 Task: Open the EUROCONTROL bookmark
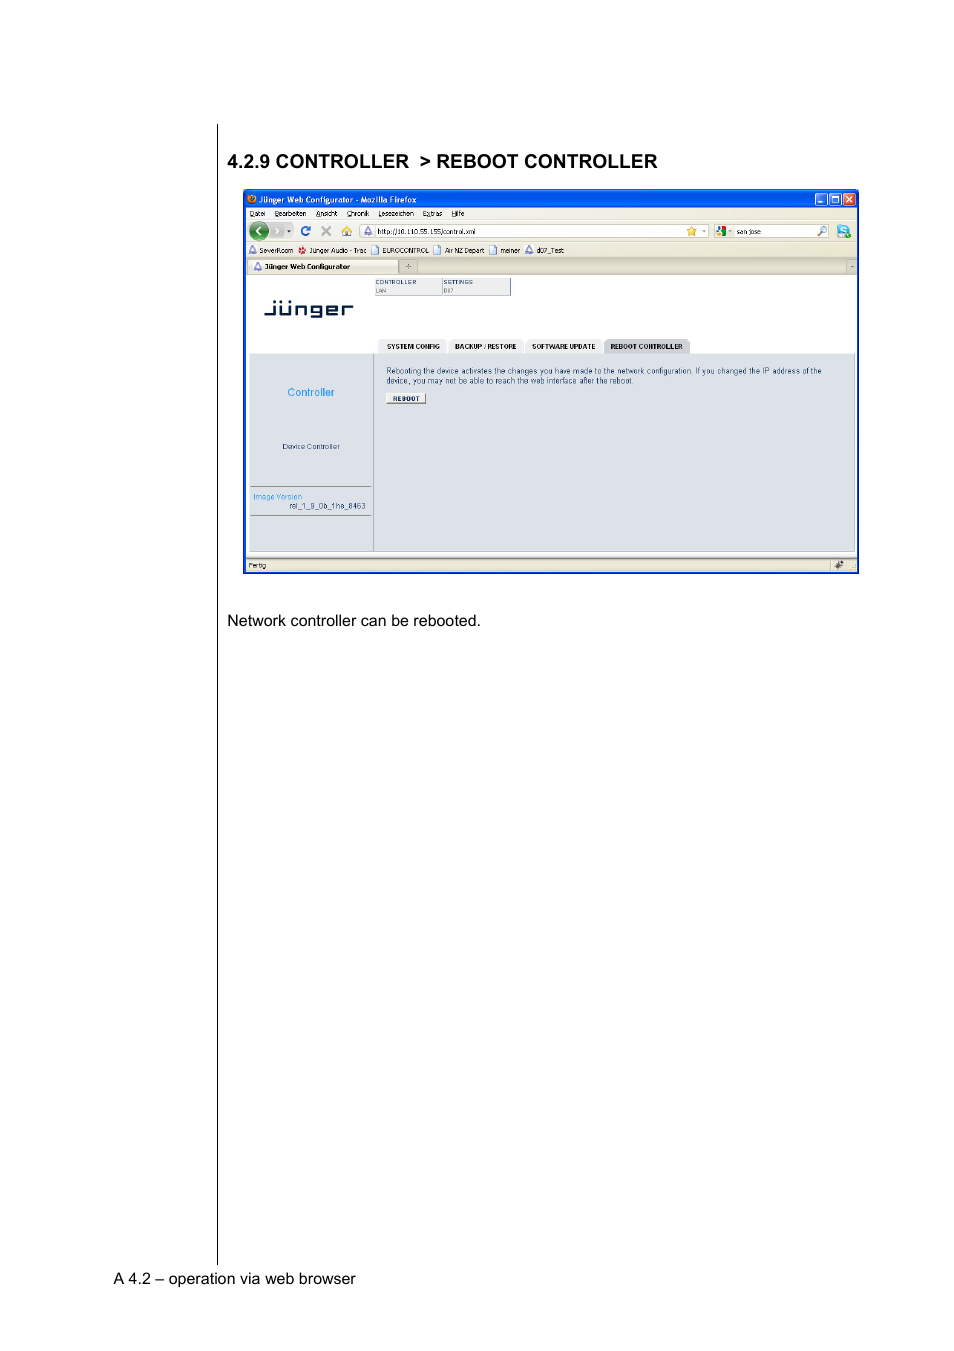(x=400, y=250)
